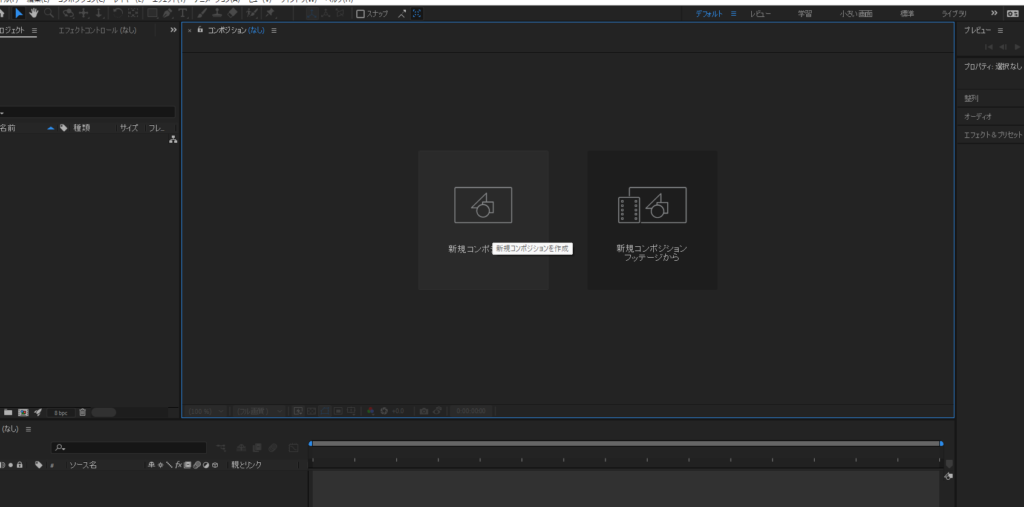The image size is (1024, 507).
Task: Open the エフェクトコントロール tab
Action: point(97,31)
